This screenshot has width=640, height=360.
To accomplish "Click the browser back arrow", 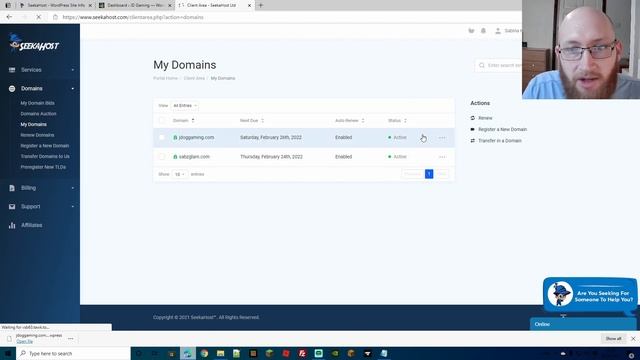I will 9,17.
